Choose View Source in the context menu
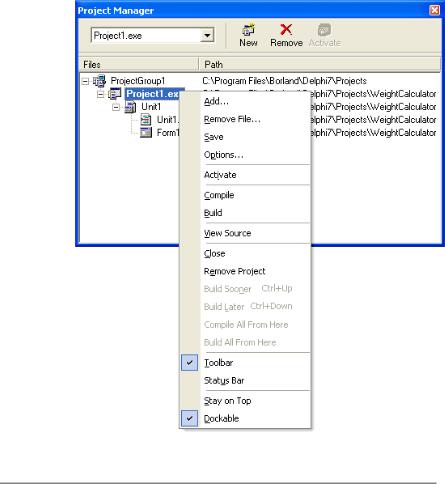 coord(245,233)
